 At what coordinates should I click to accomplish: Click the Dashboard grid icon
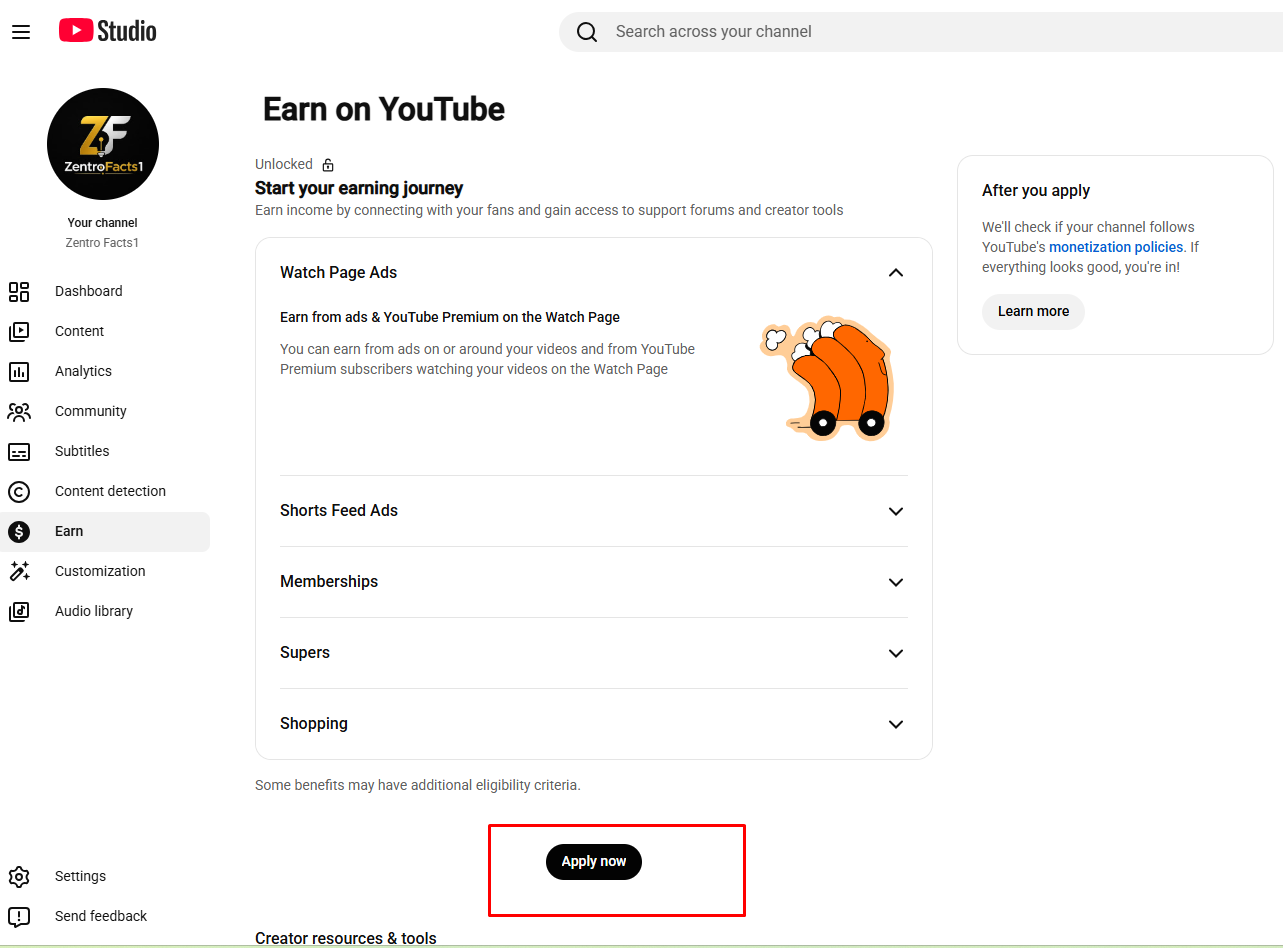(19, 291)
